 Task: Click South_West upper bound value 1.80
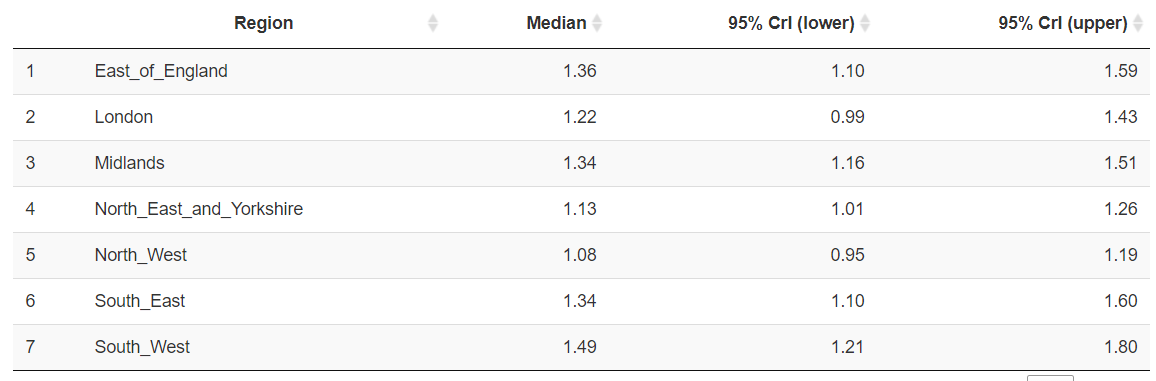tap(1121, 347)
